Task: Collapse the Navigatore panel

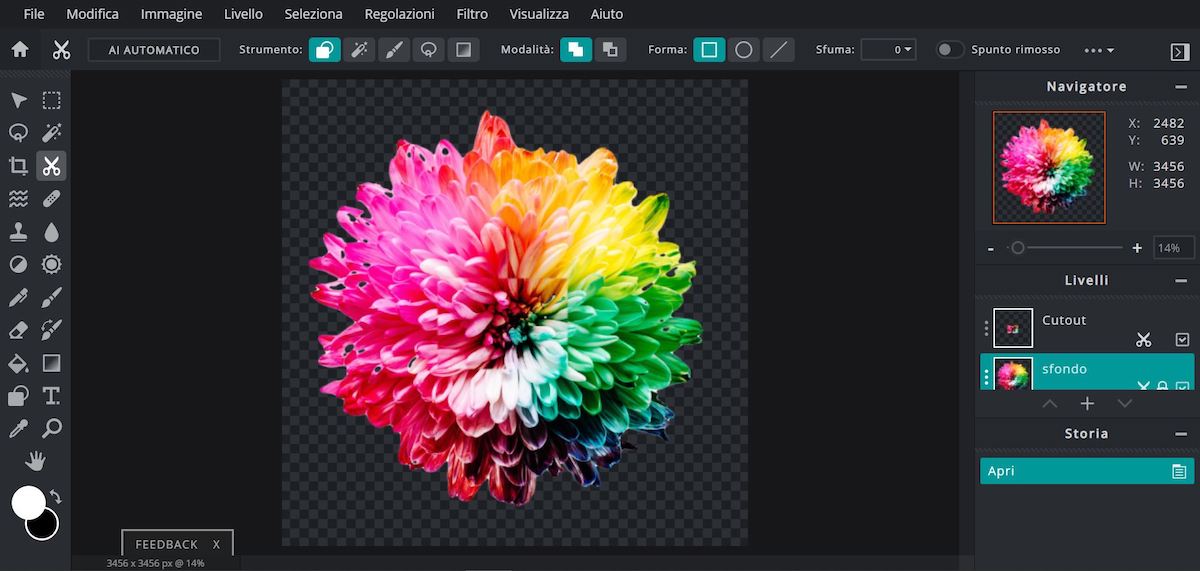Action: click(x=1181, y=87)
